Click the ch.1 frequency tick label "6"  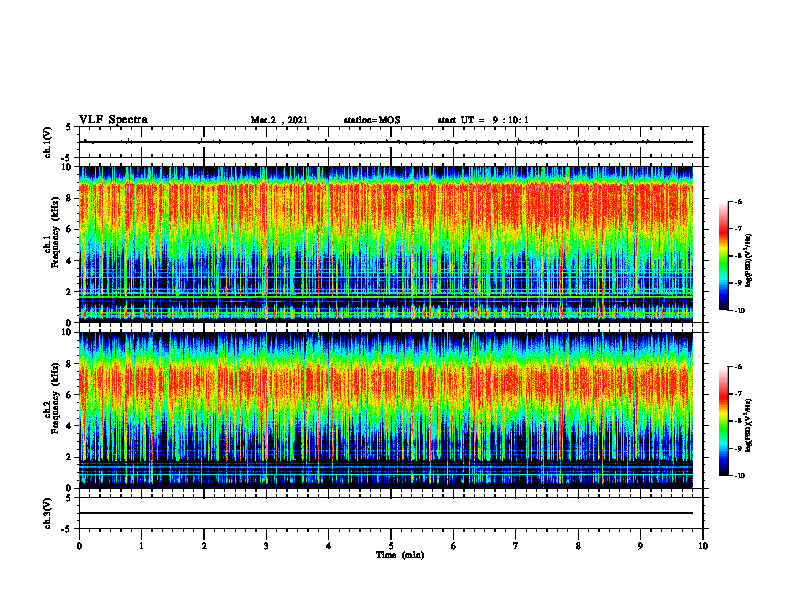coord(69,229)
